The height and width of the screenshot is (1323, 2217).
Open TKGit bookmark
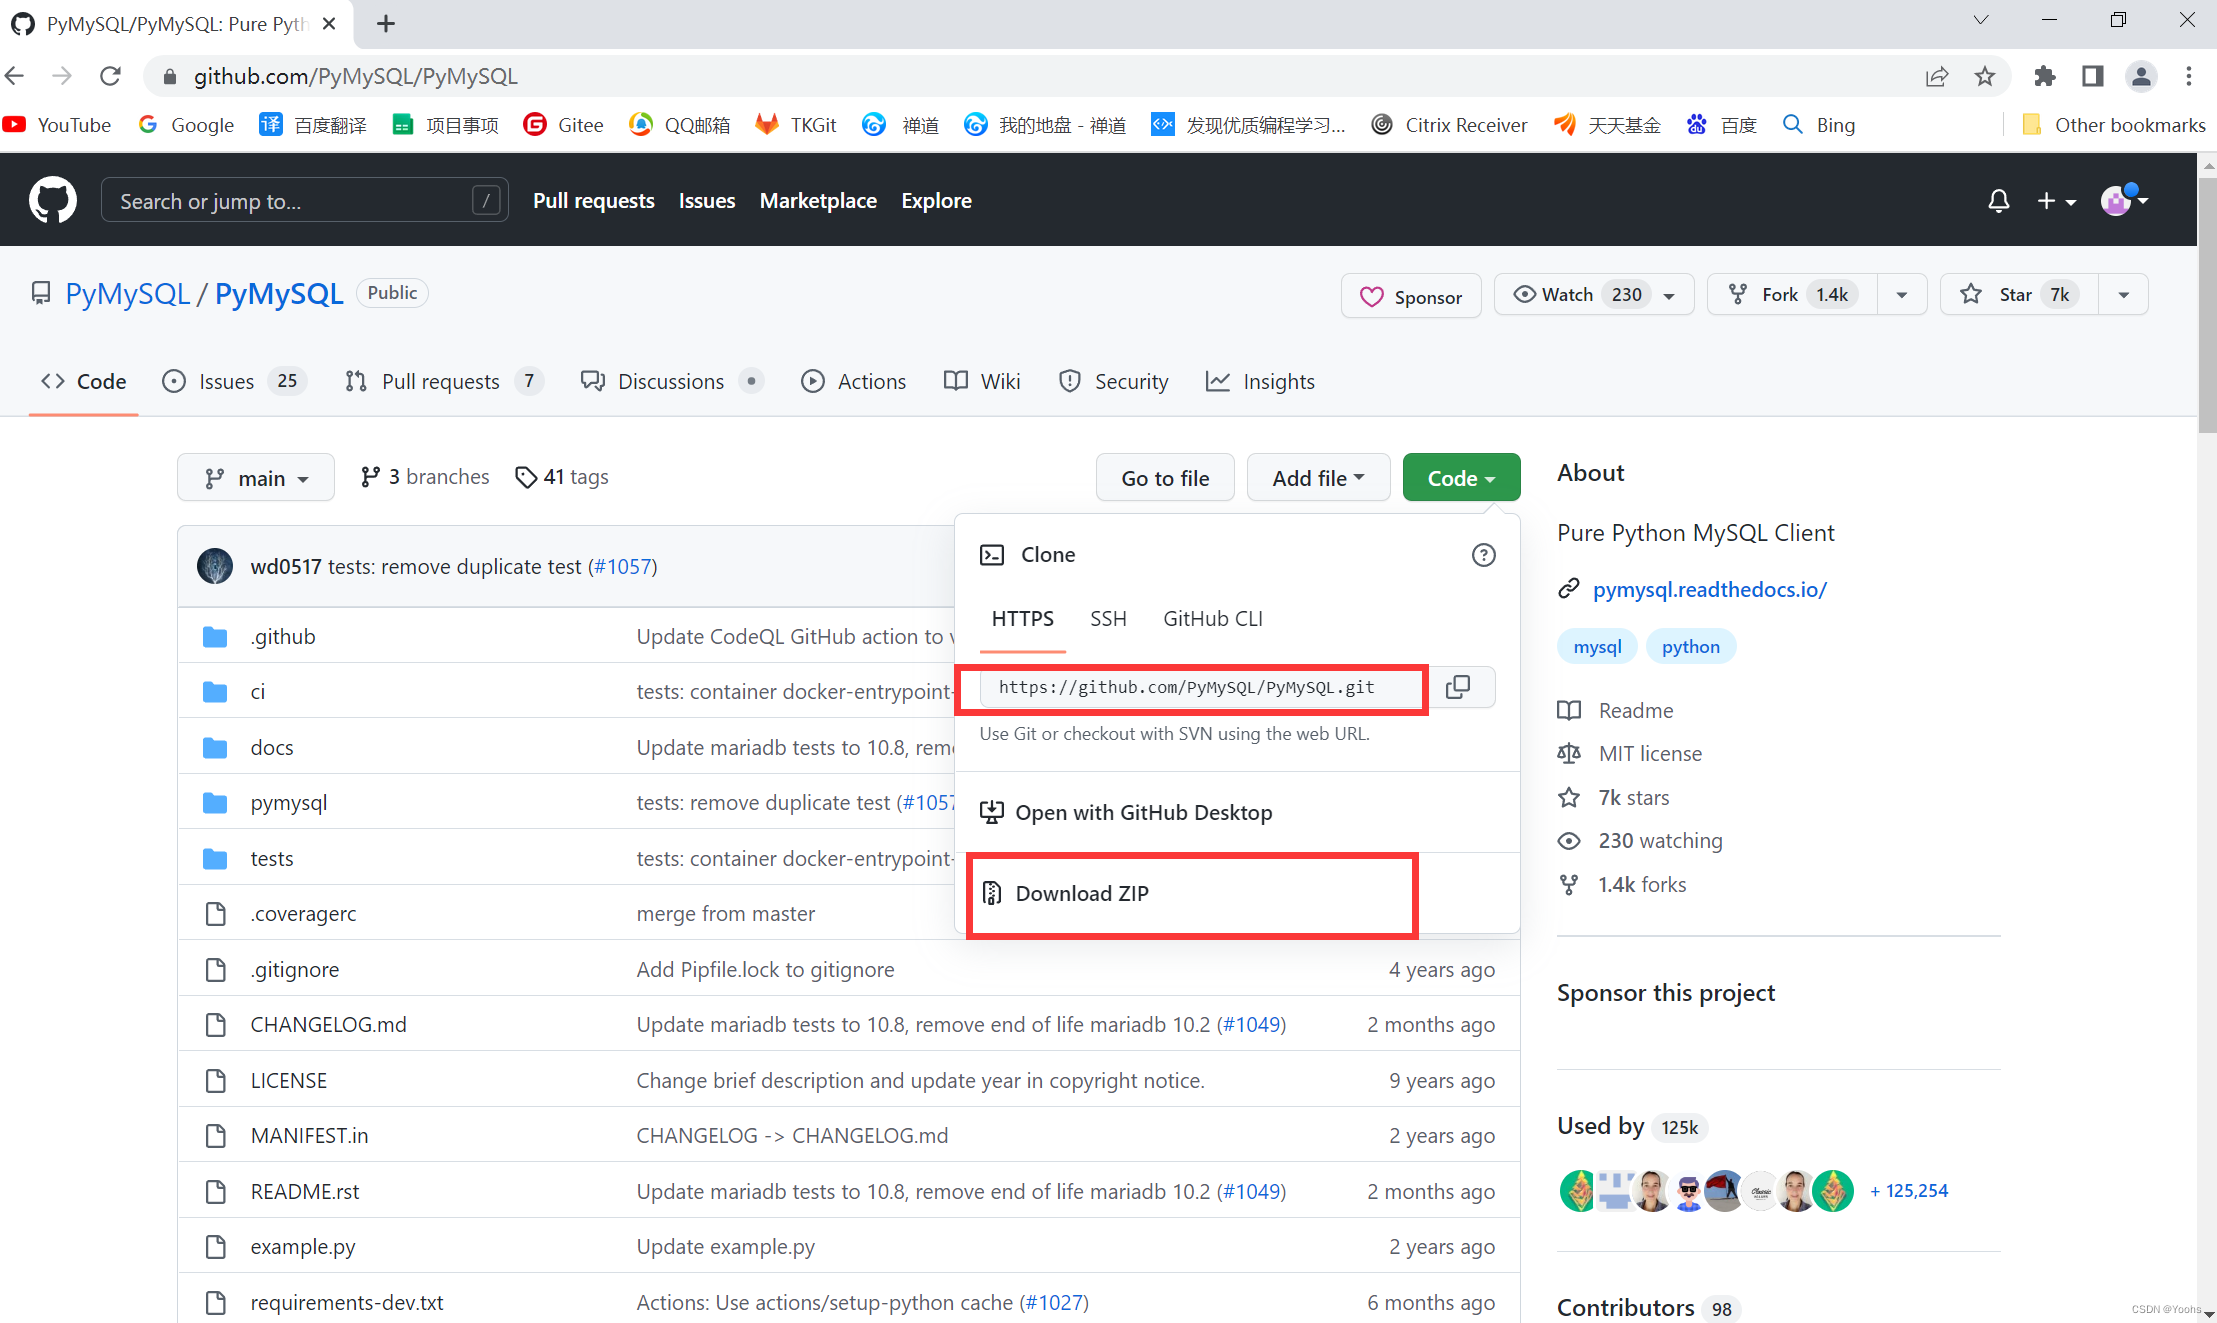pos(796,125)
